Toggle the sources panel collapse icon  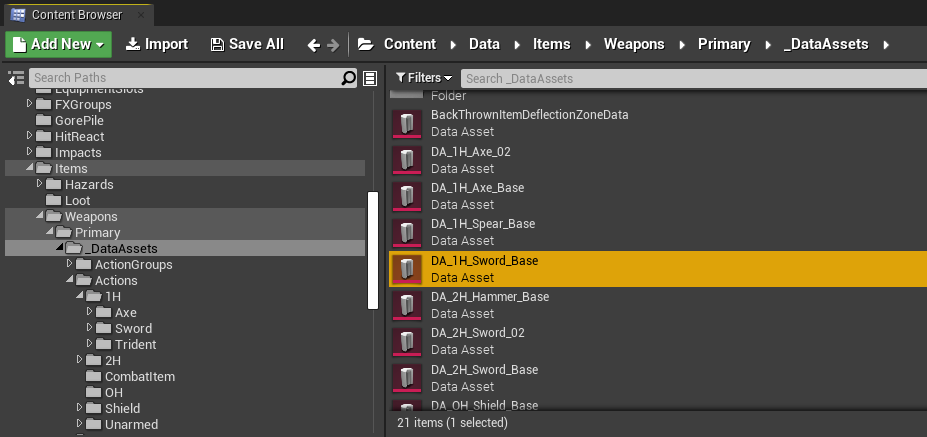coord(15,78)
